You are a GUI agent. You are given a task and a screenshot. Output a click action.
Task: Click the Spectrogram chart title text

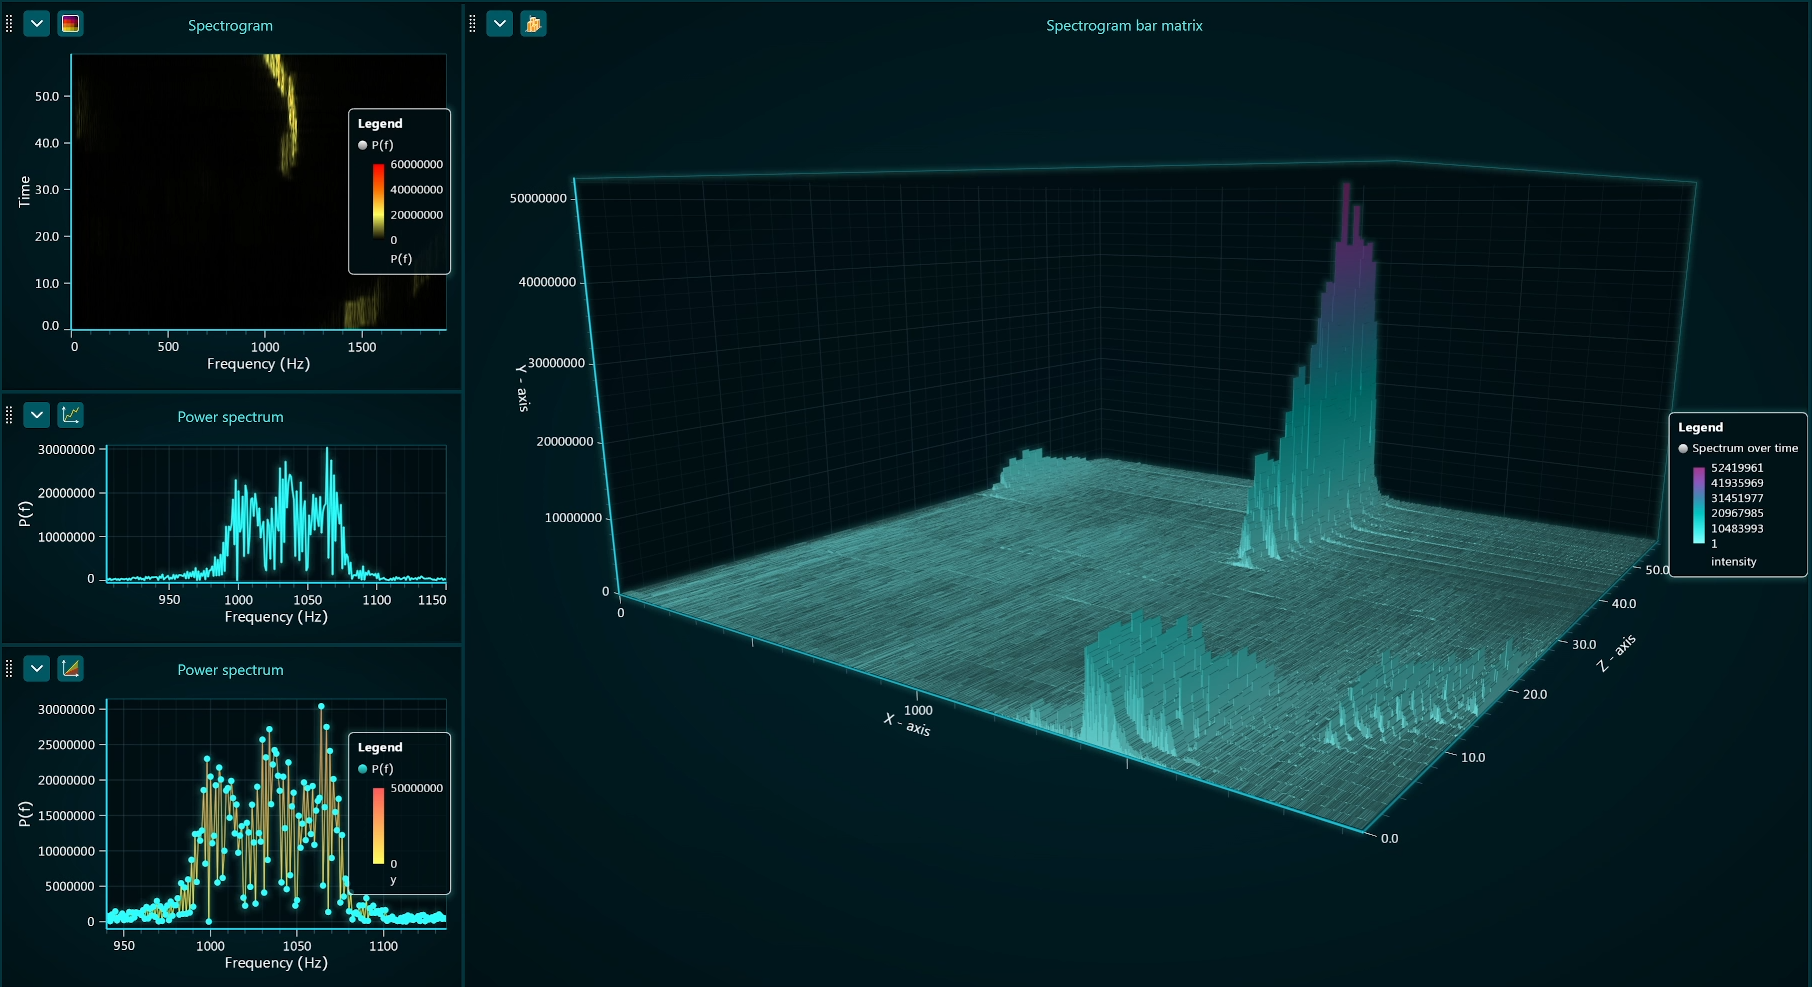pos(230,26)
